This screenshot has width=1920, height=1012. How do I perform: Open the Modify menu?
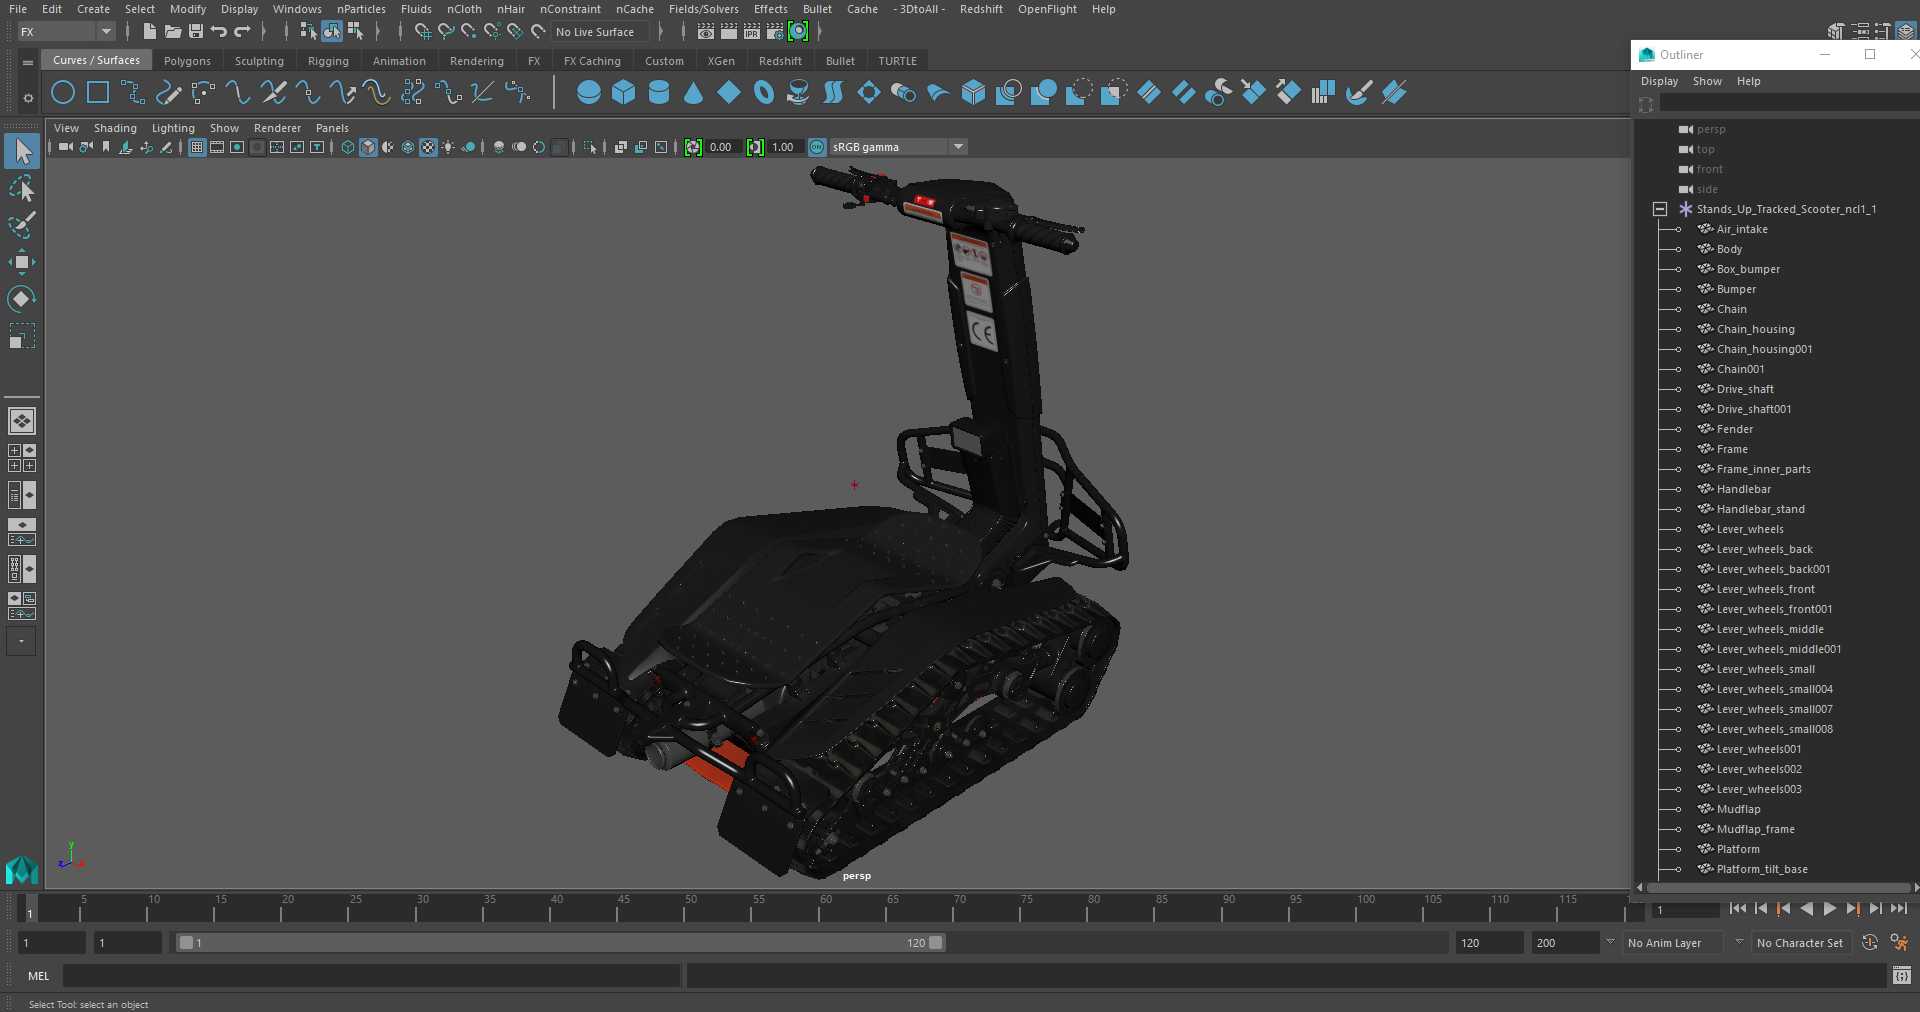[188, 9]
